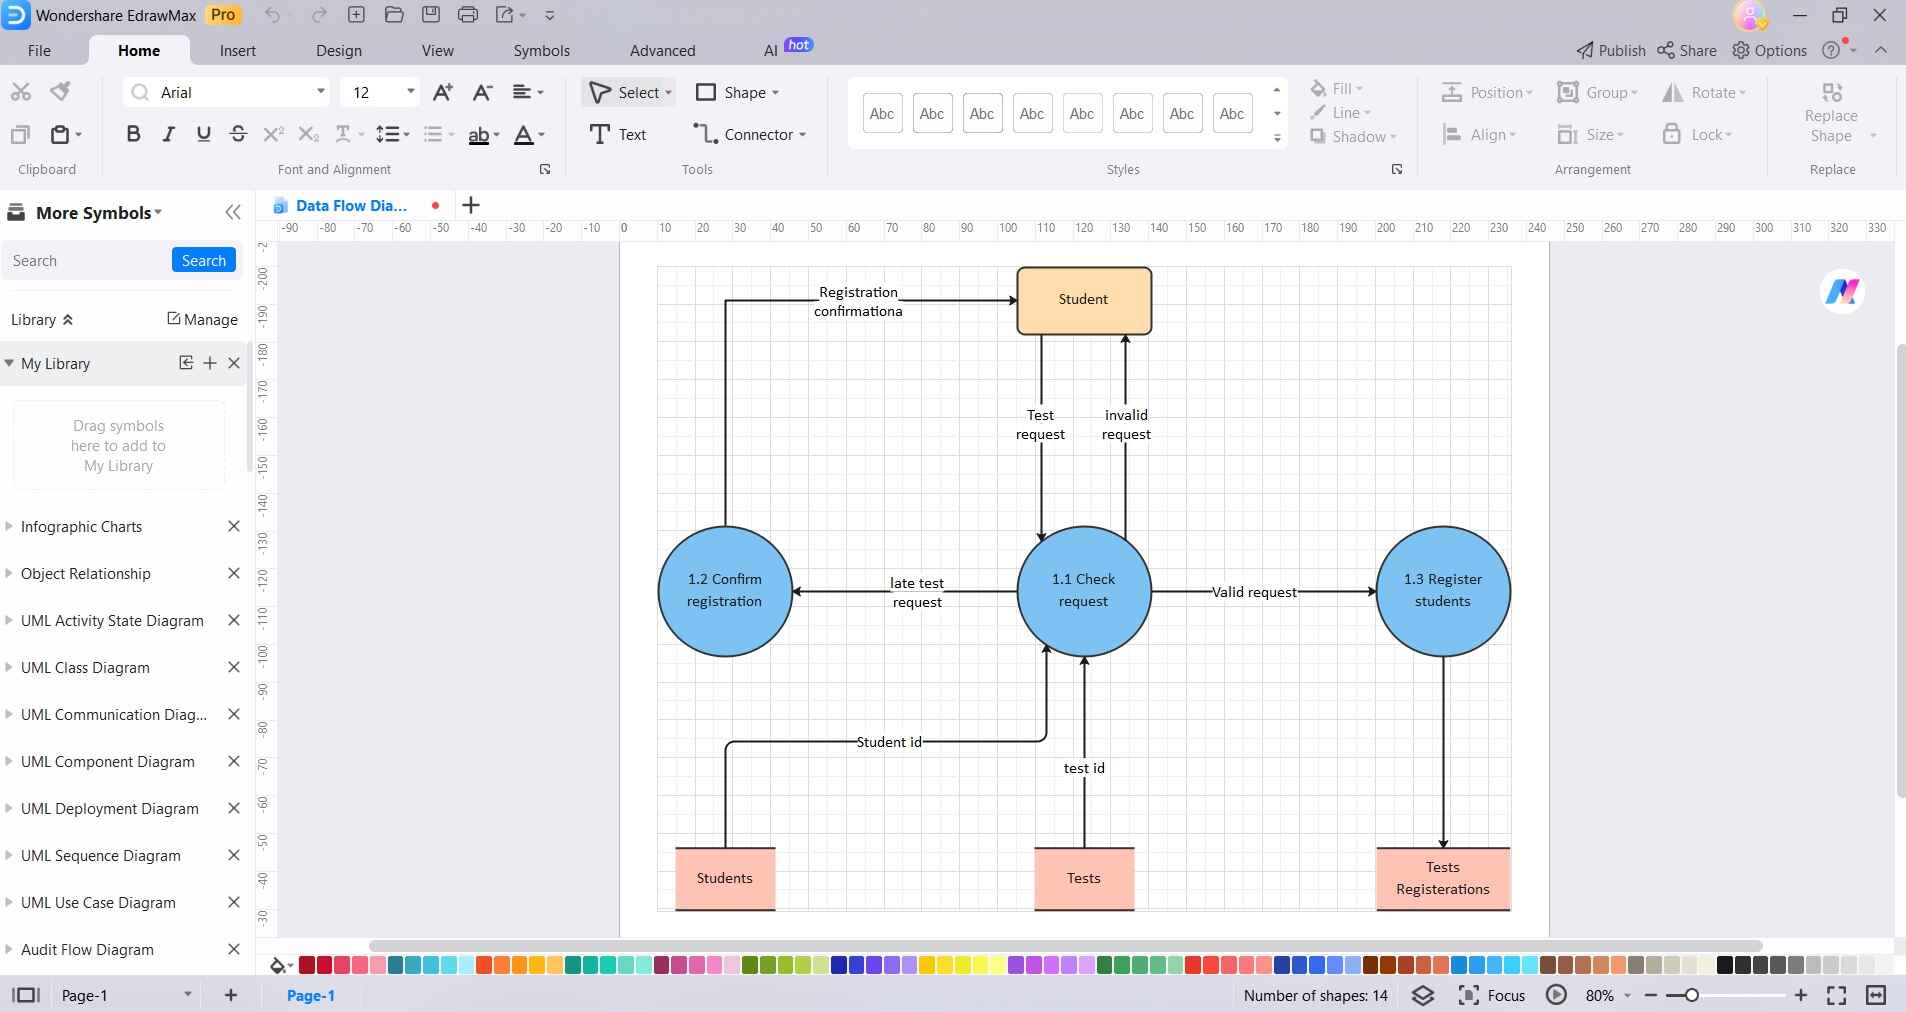The image size is (1906, 1012).
Task: Click the Paste clipboard icon
Action: 61,134
